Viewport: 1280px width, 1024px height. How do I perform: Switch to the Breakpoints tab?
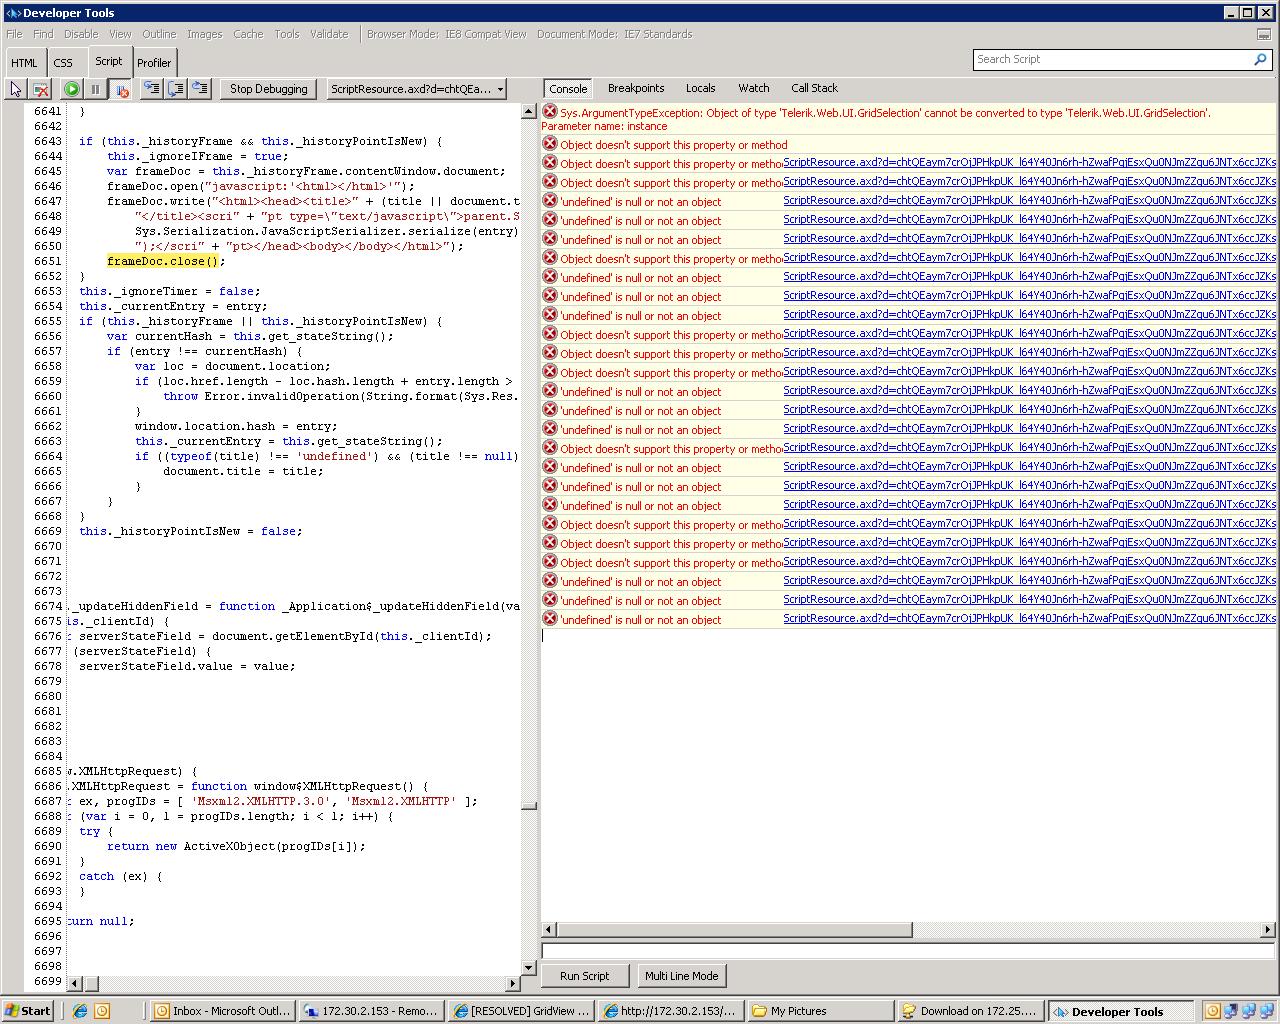(x=636, y=88)
